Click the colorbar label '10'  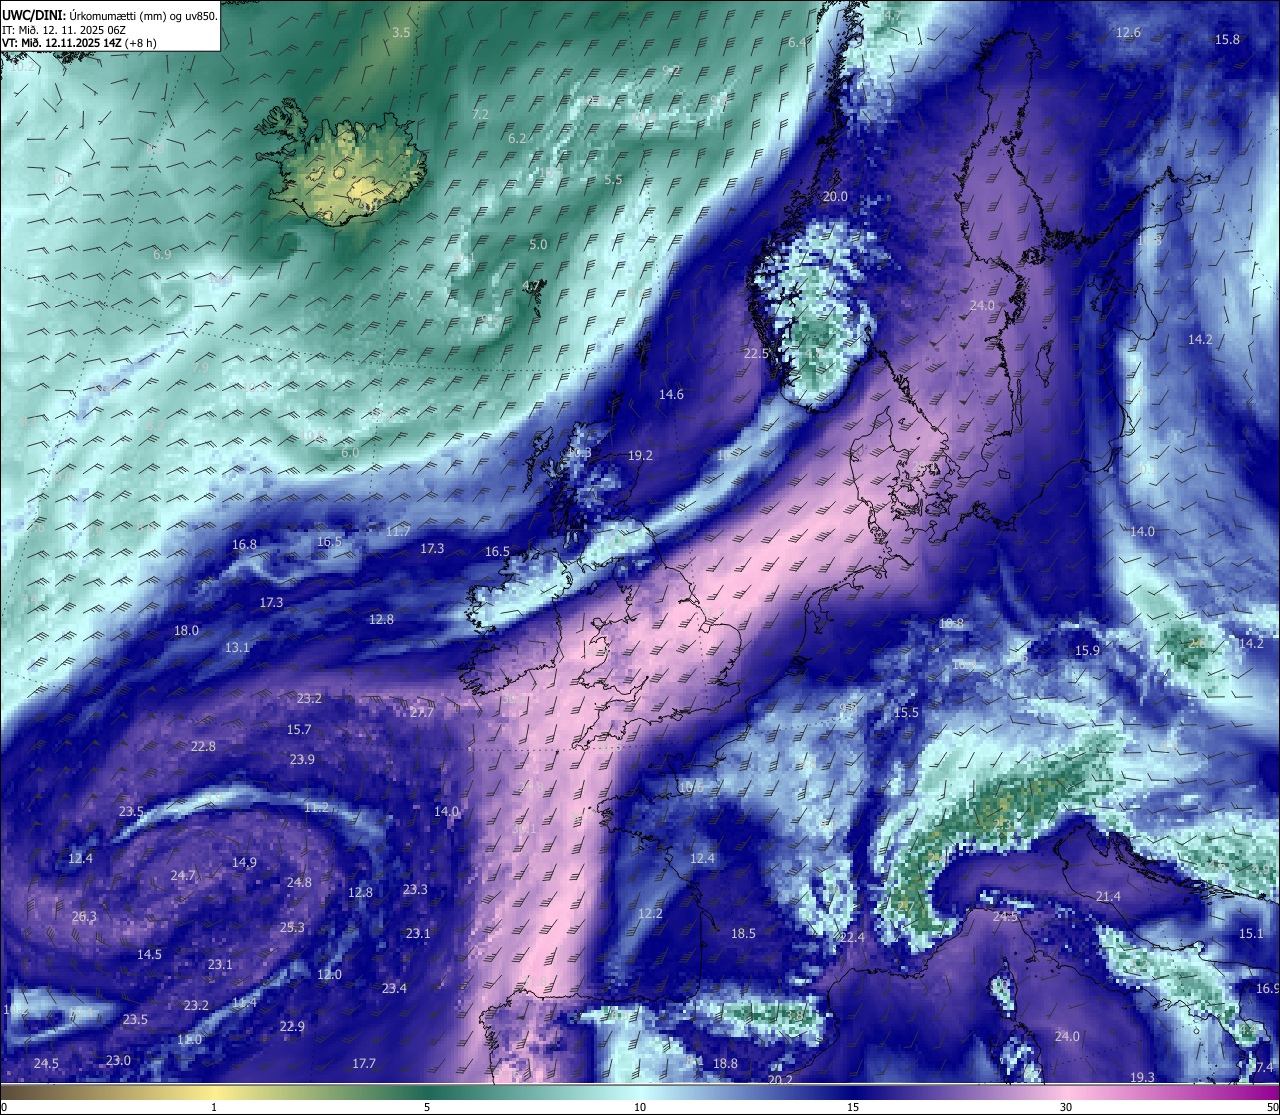click(640, 1107)
